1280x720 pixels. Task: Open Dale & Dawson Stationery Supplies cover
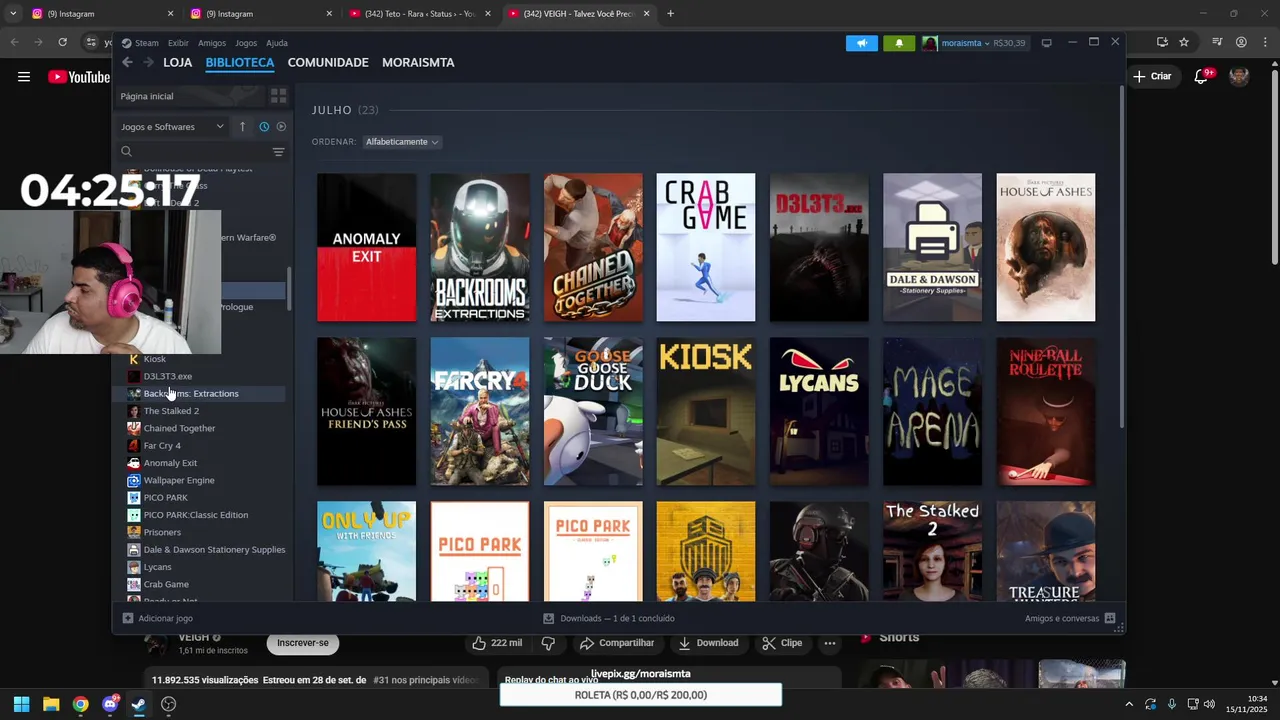pyautogui.click(x=932, y=247)
